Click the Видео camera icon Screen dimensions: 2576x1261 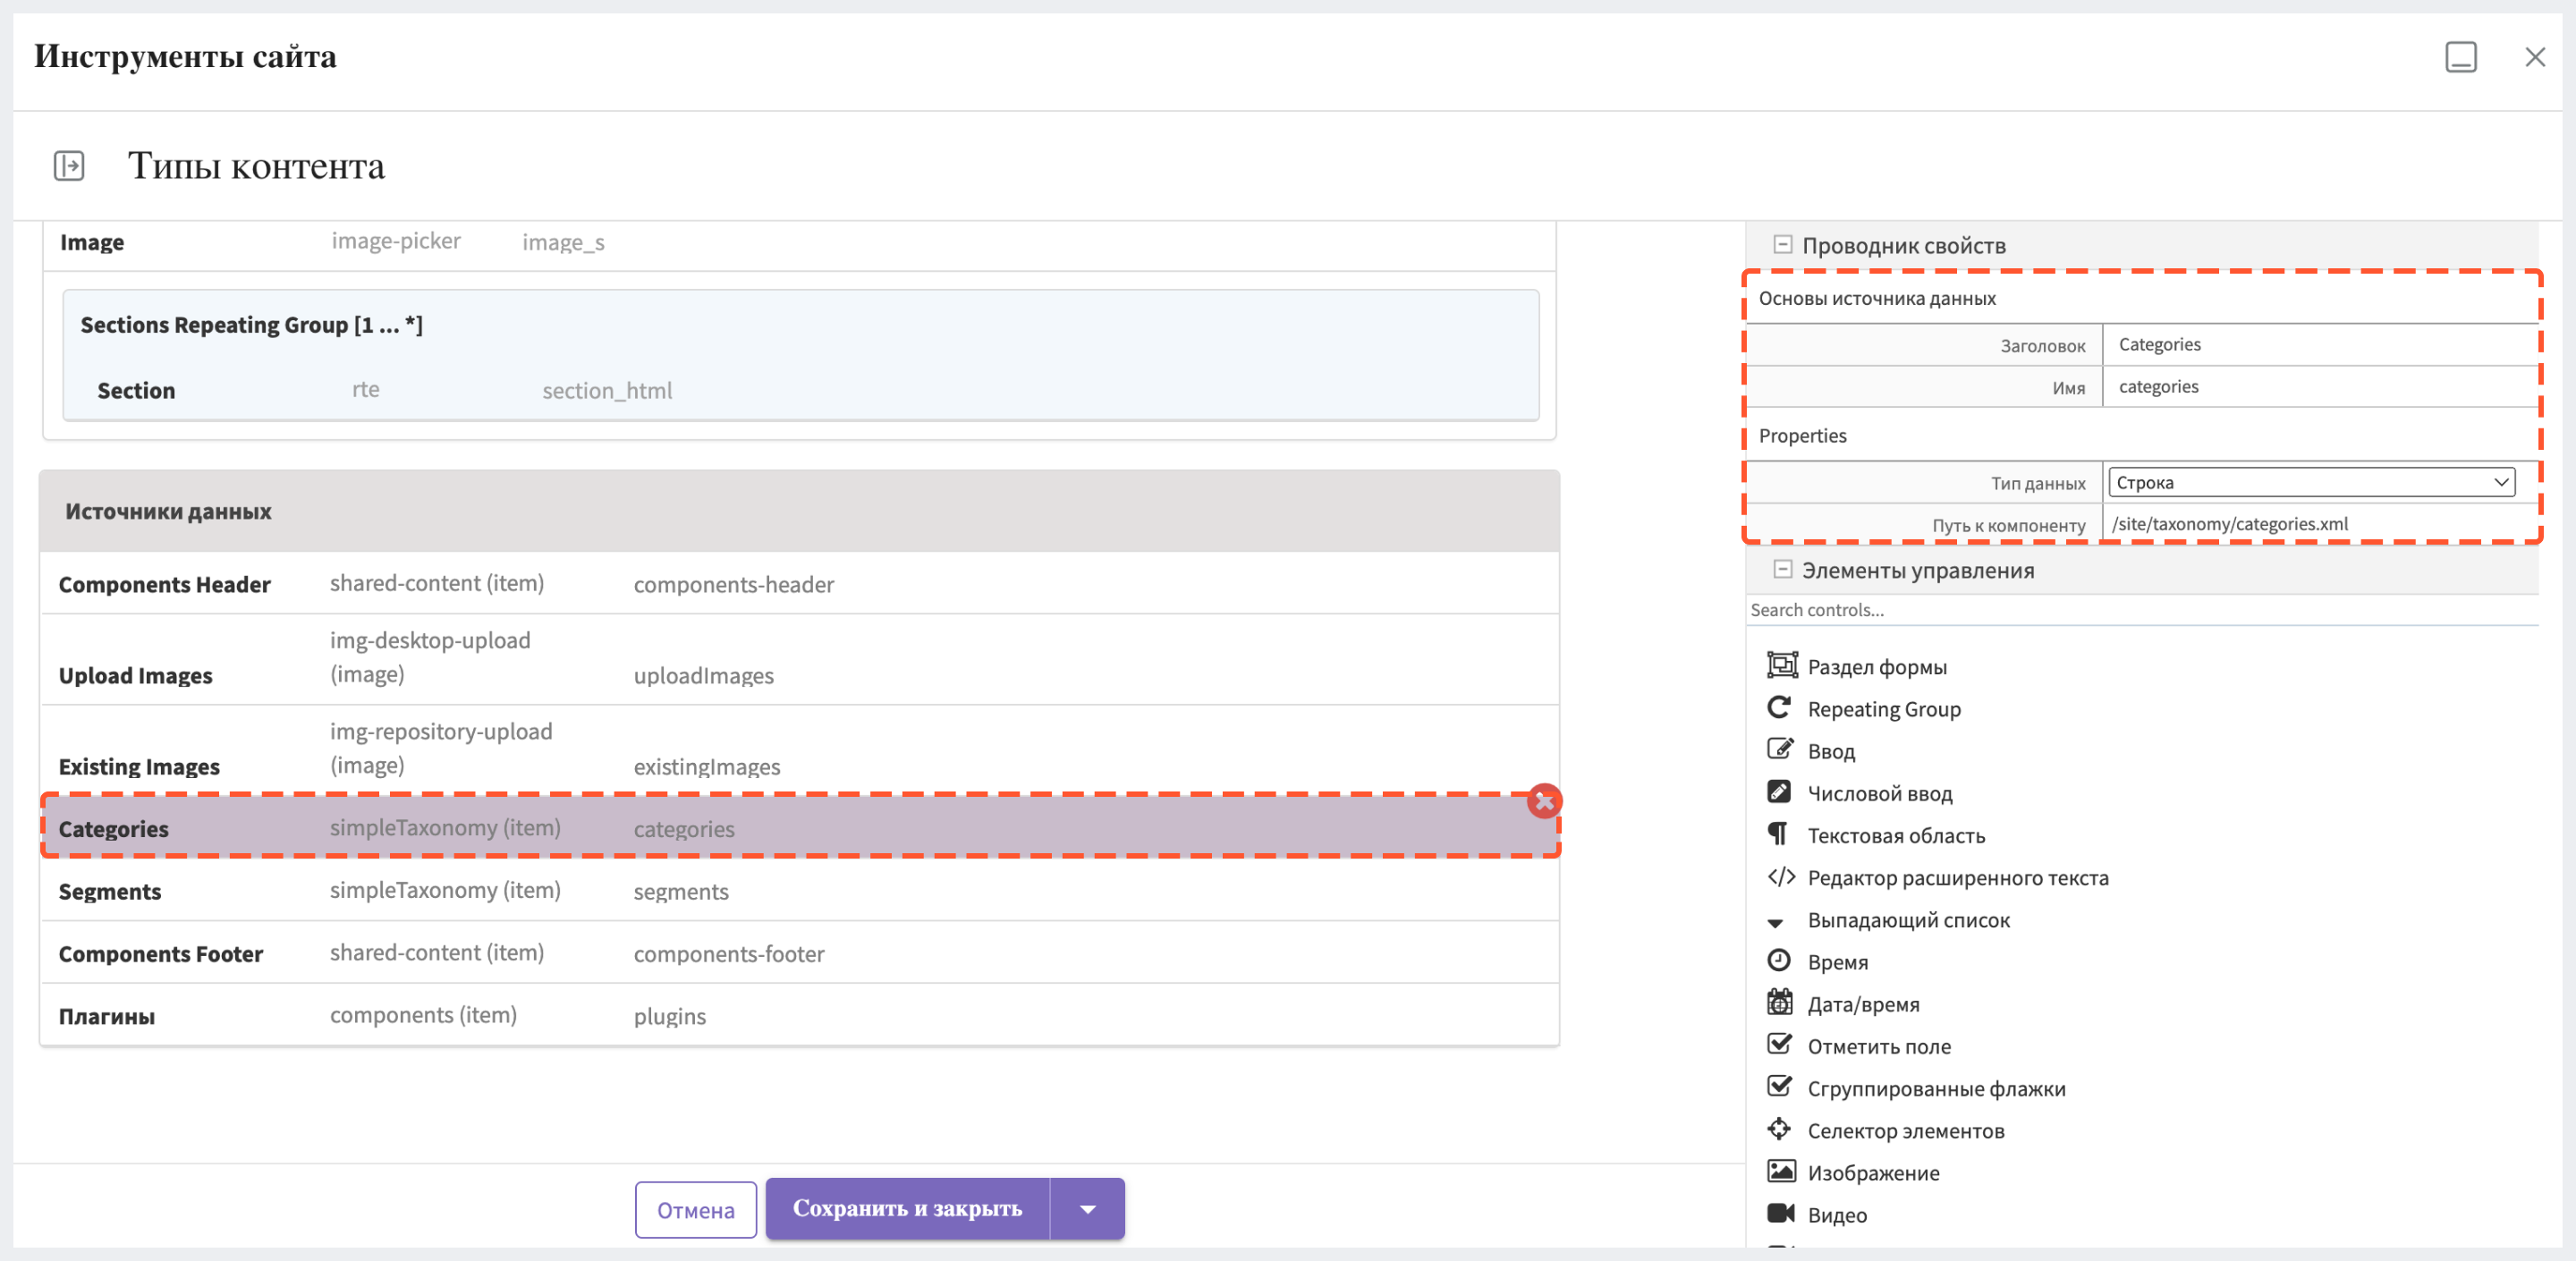point(1781,1213)
